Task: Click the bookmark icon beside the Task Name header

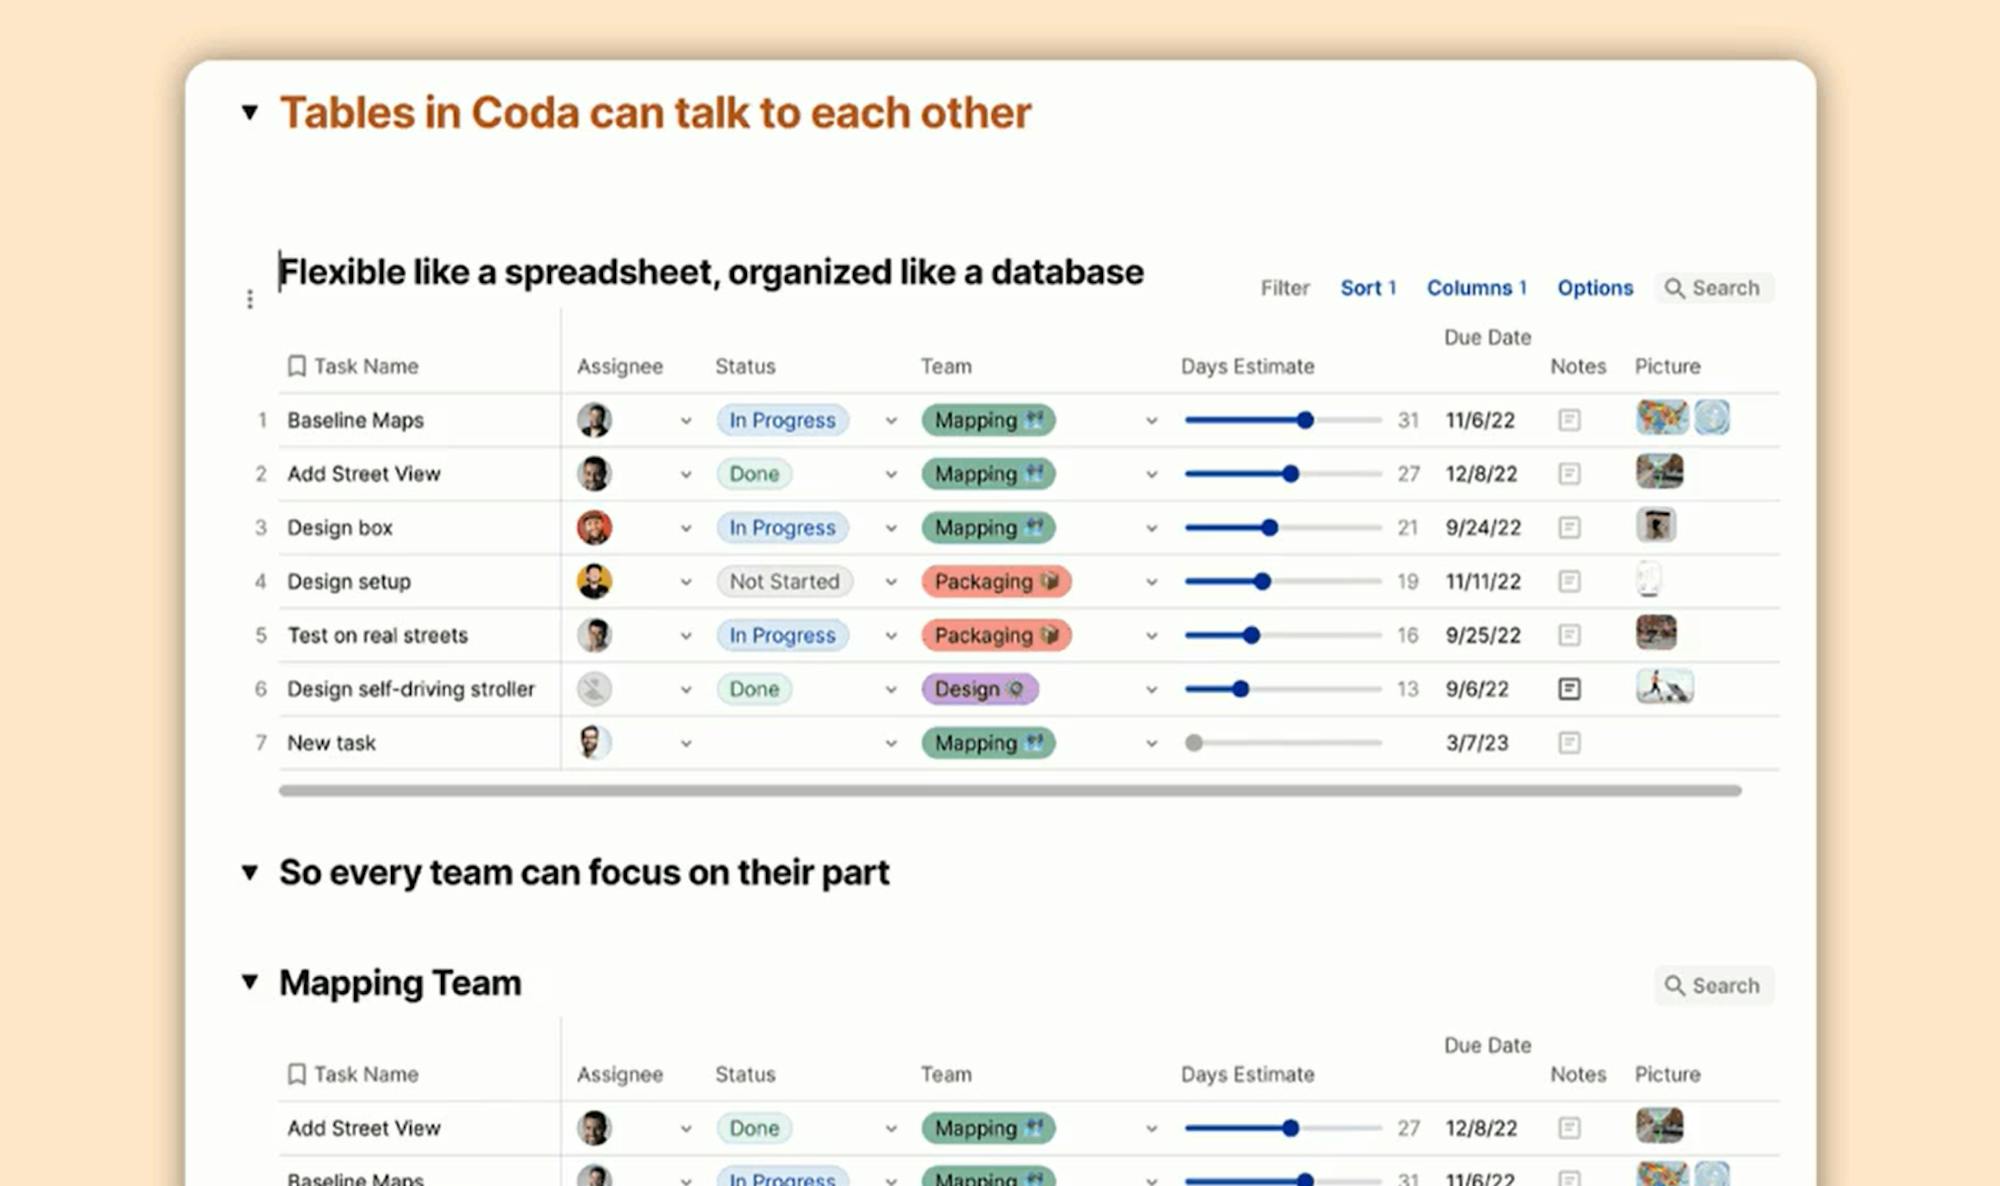Action: tap(296, 366)
